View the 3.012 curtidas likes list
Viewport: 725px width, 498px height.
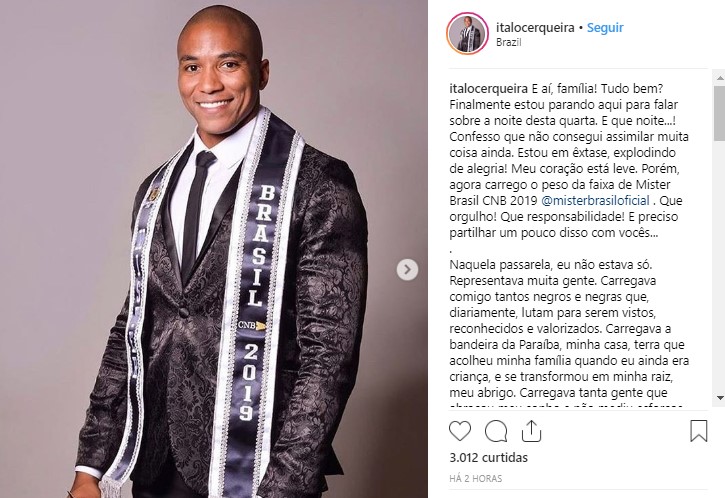[488, 457]
